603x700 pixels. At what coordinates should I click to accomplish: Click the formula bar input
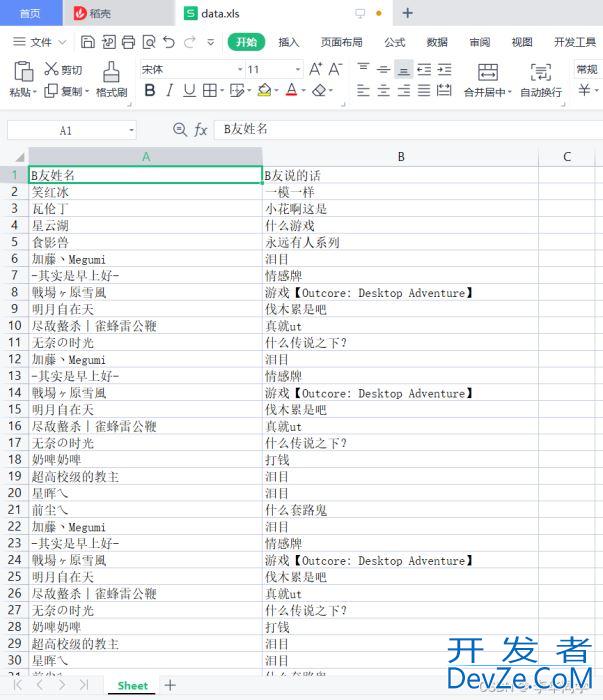[x=408, y=130]
